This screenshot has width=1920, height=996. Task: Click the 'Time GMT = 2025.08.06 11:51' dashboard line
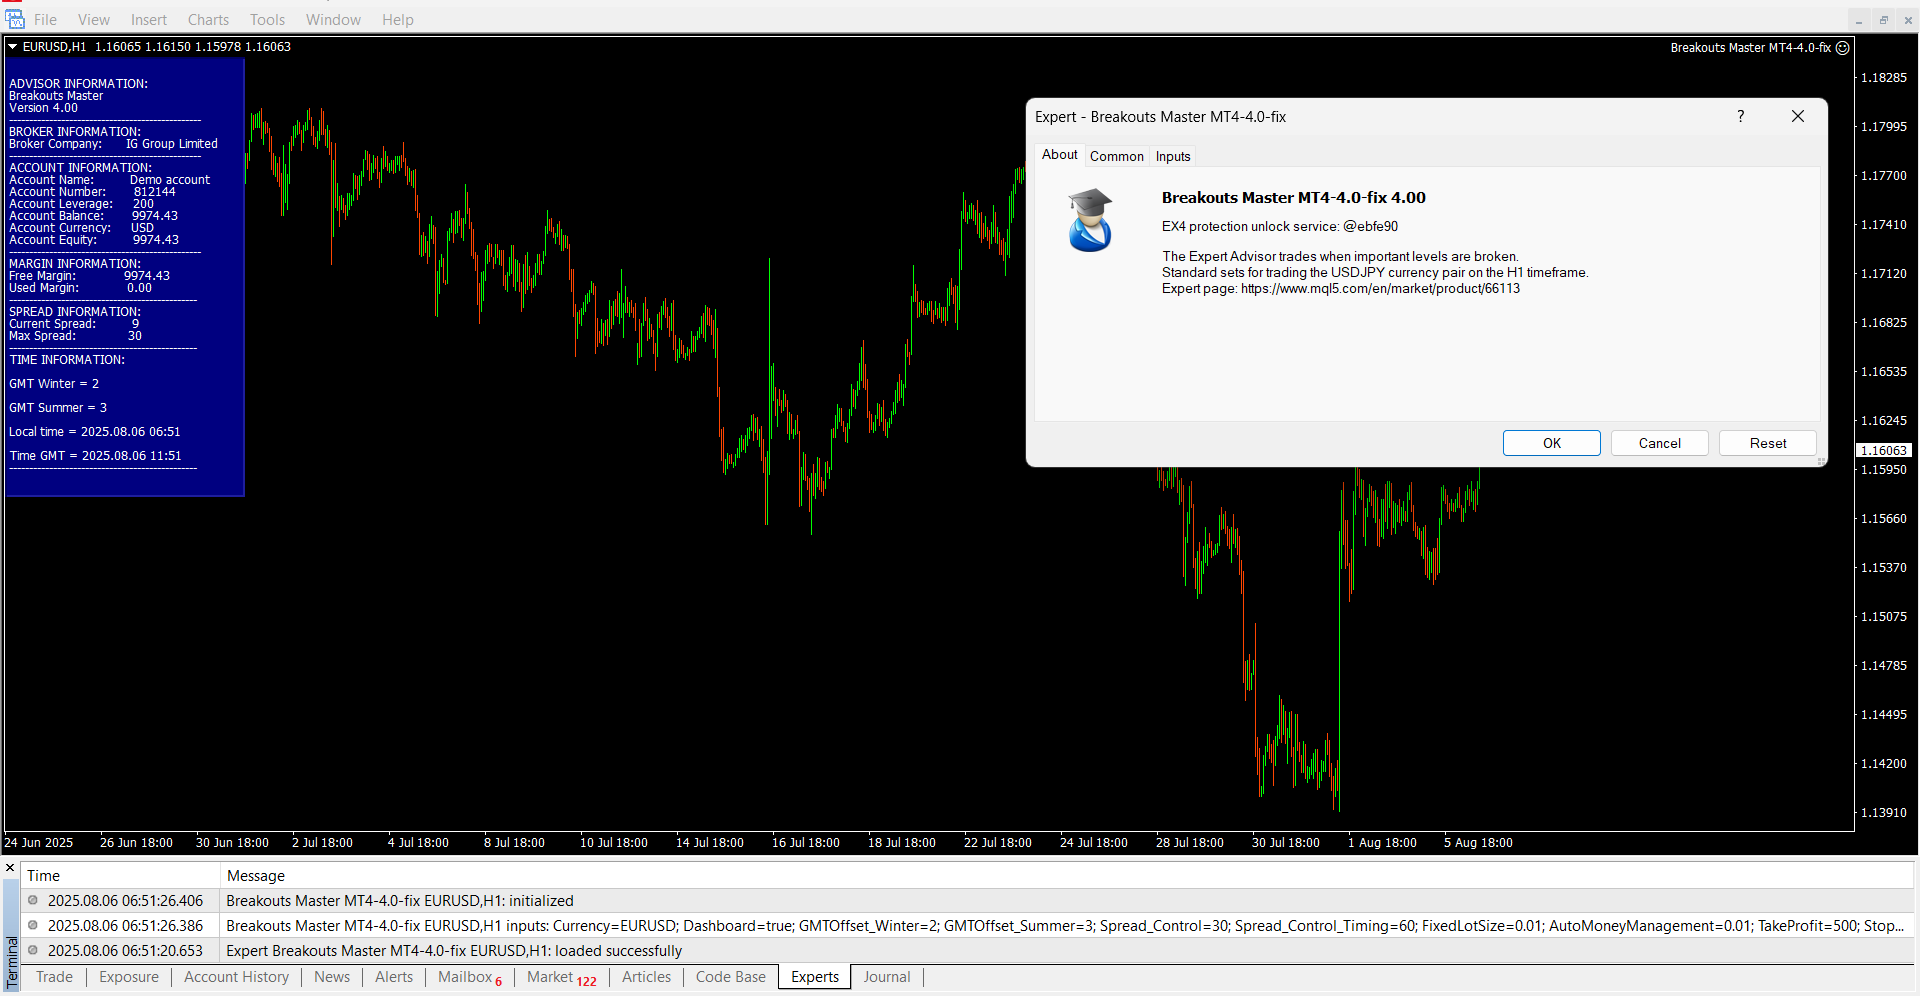point(96,456)
